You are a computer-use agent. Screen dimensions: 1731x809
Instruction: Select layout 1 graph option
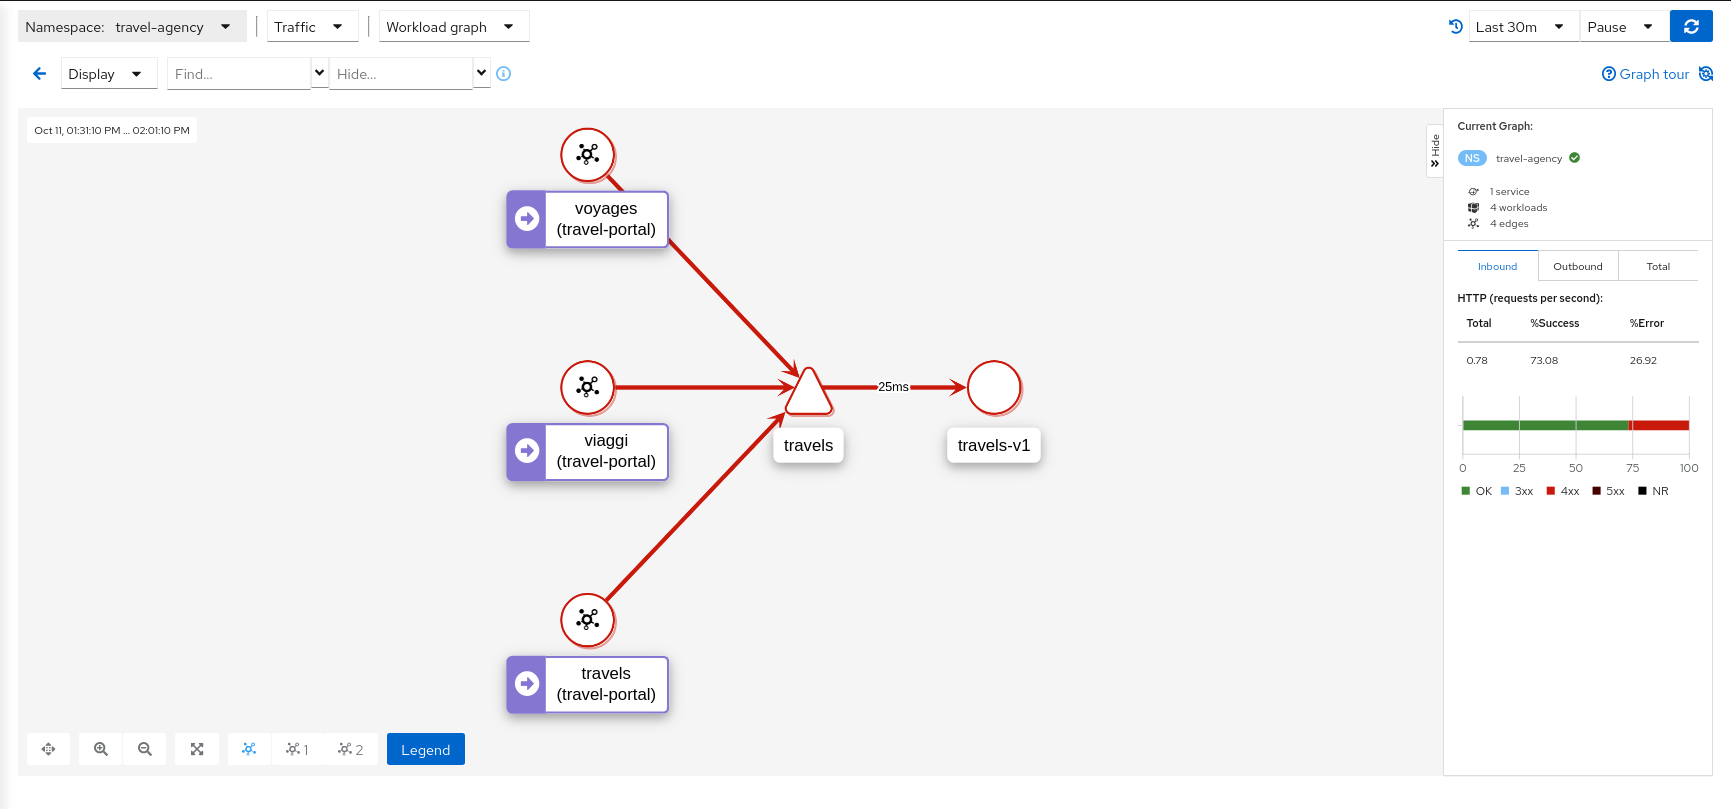click(297, 749)
